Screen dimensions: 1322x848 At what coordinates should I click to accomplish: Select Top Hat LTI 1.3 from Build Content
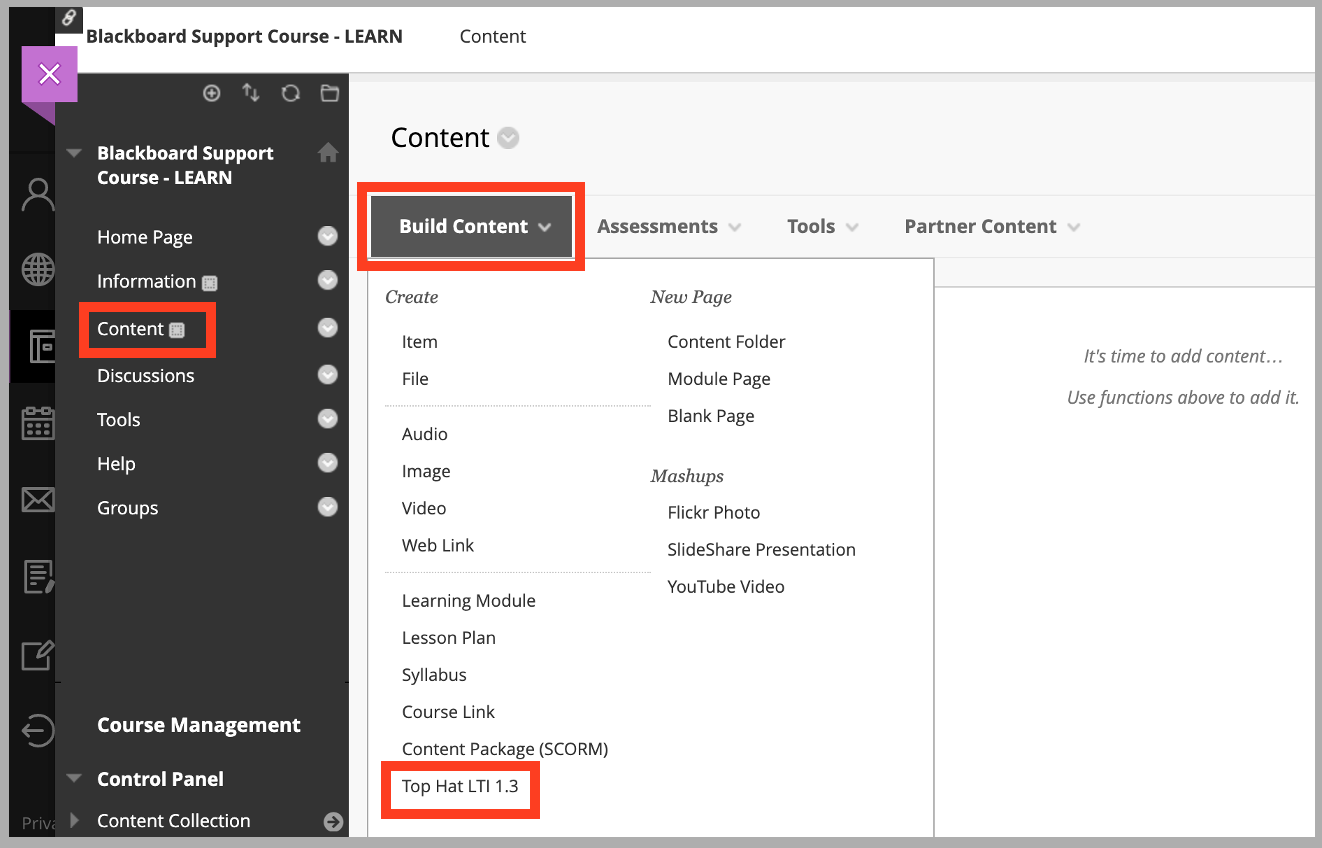click(x=460, y=787)
